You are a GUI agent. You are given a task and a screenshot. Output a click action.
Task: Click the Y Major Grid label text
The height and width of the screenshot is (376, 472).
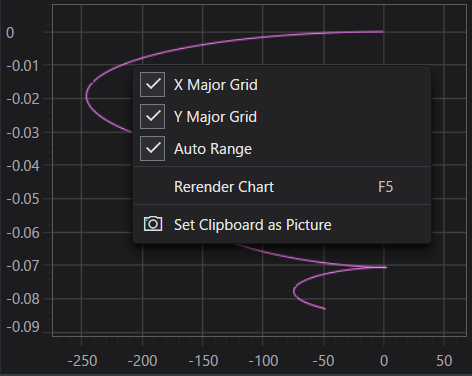[215, 117]
